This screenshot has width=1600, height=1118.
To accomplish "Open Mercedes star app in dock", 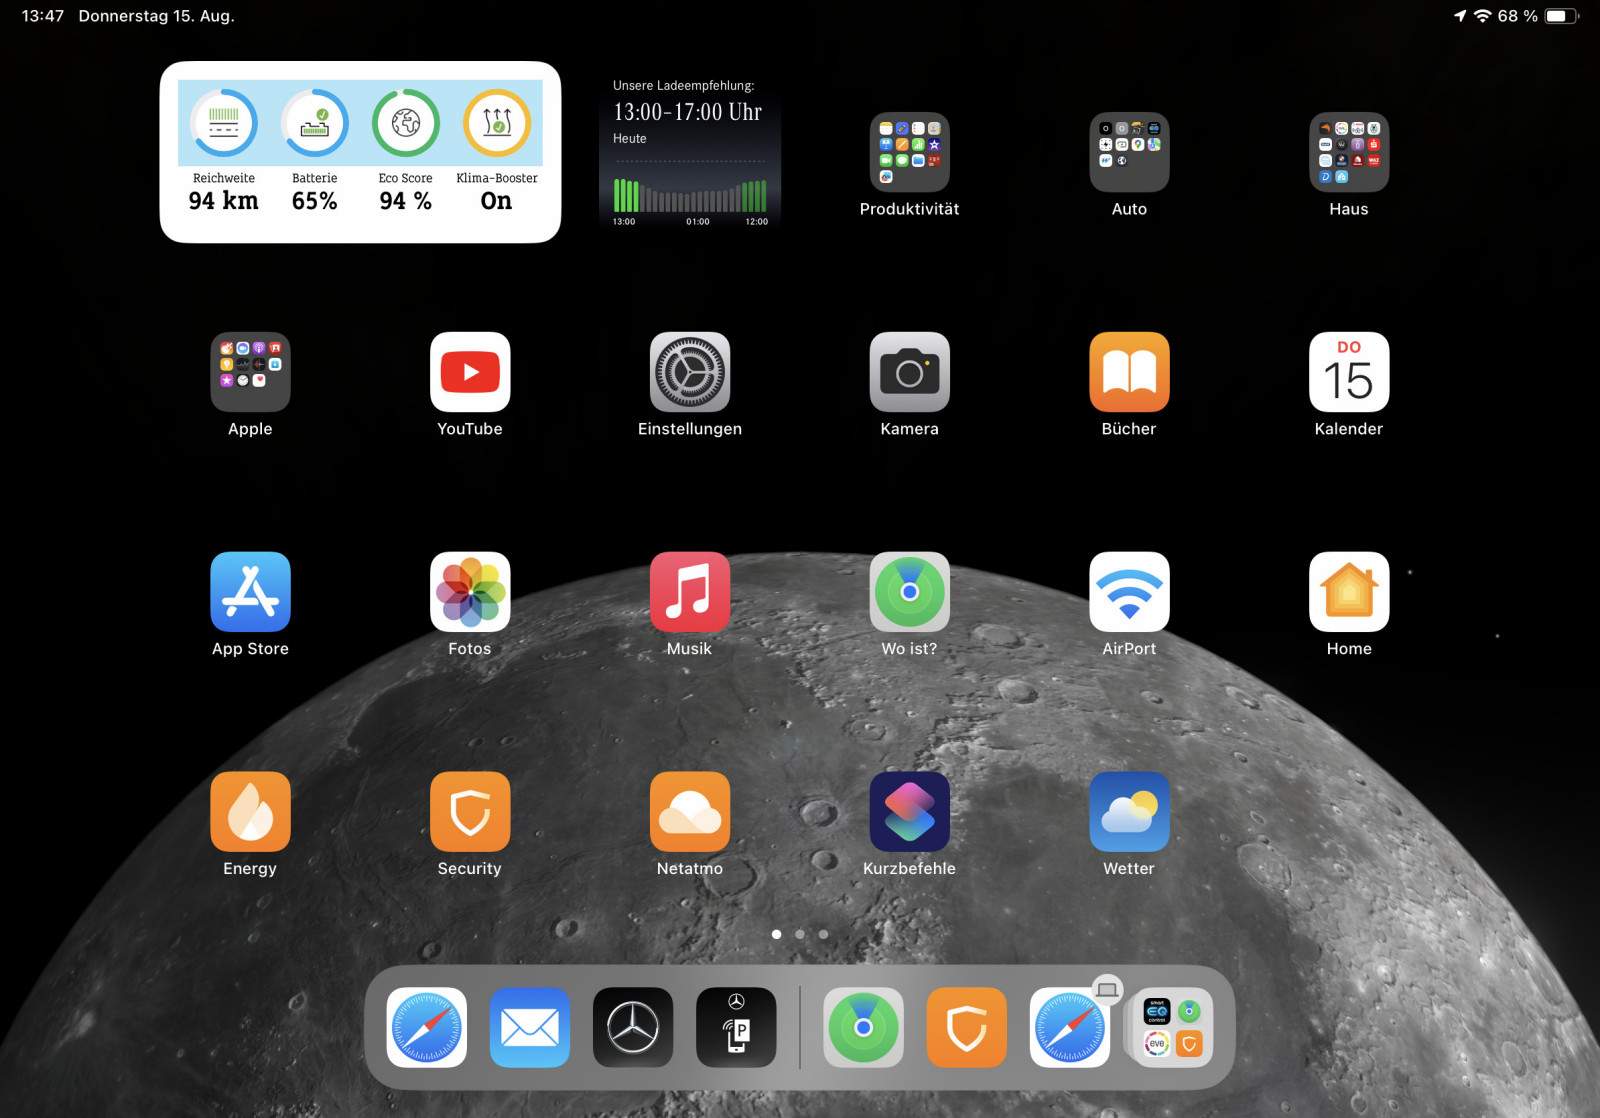I will click(633, 1027).
